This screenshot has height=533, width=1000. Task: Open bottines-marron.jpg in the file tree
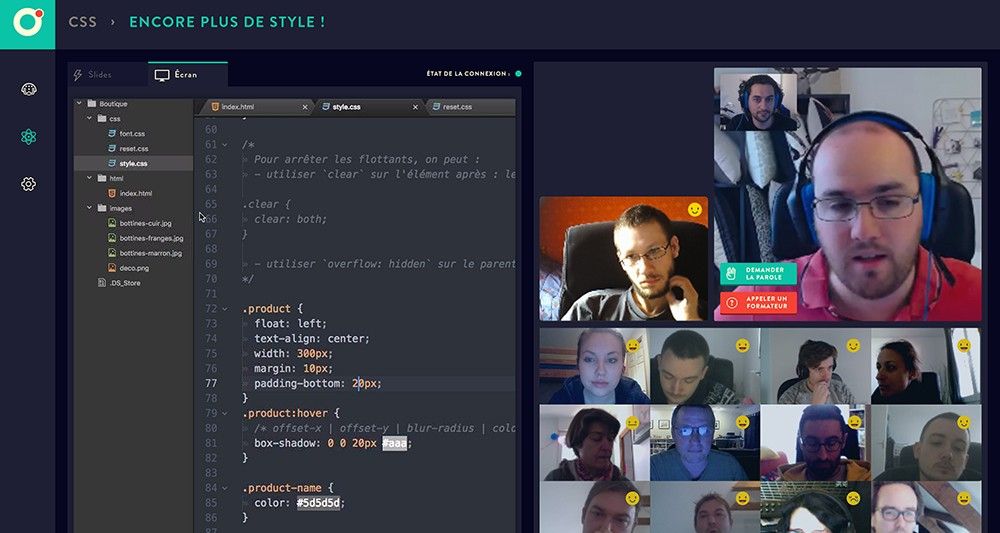(151, 253)
